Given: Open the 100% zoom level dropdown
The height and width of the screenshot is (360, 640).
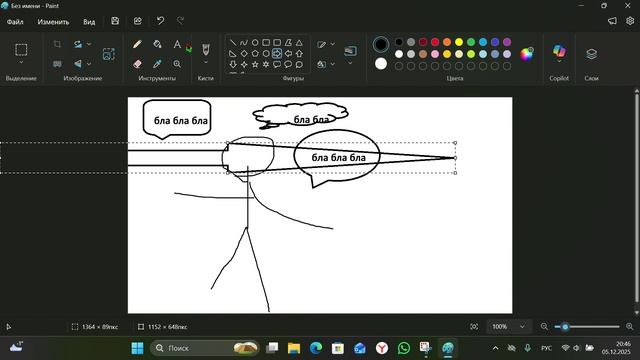Looking at the screenshot, I should click(509, 327).
